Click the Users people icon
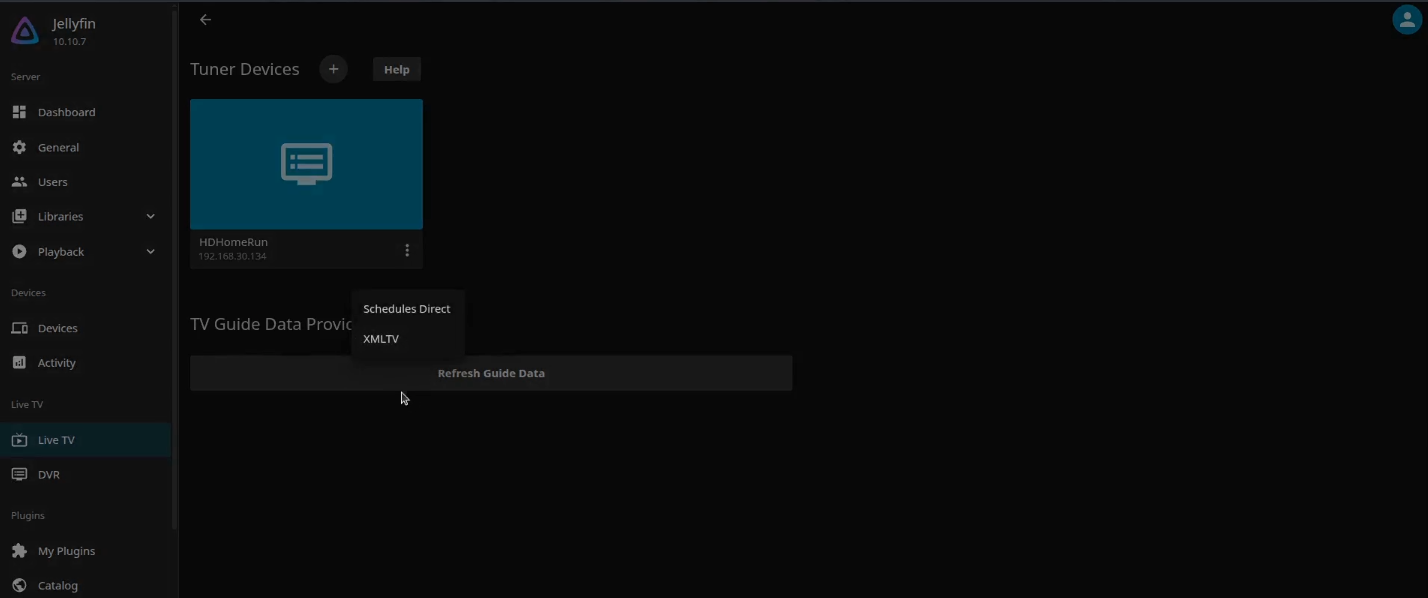Image resolution: width=1428 pixels, height=598 pixels. [x=19, y=182]
